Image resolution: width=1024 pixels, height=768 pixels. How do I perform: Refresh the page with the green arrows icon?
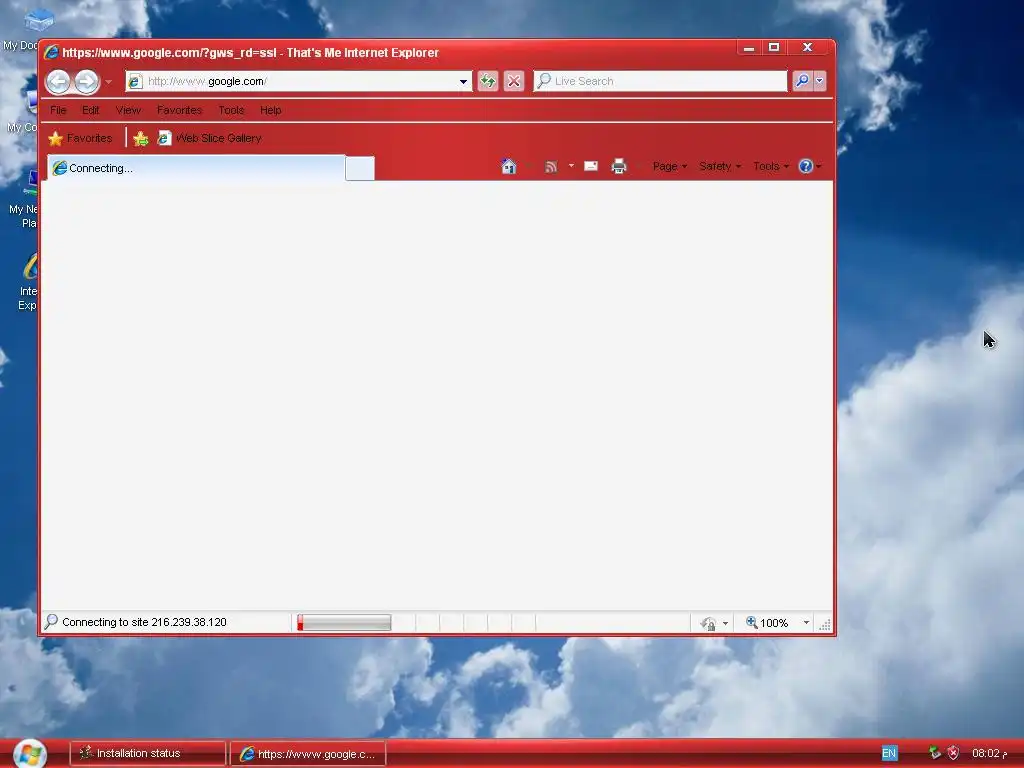[x=488, y=81]
